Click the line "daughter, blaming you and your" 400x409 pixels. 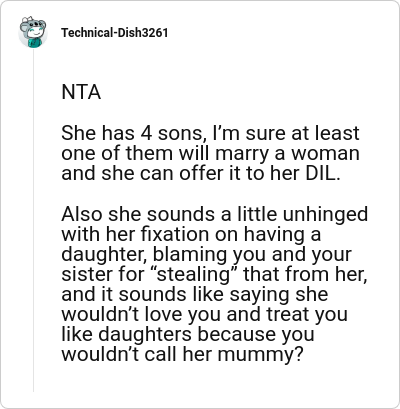[x=206, y=255]
